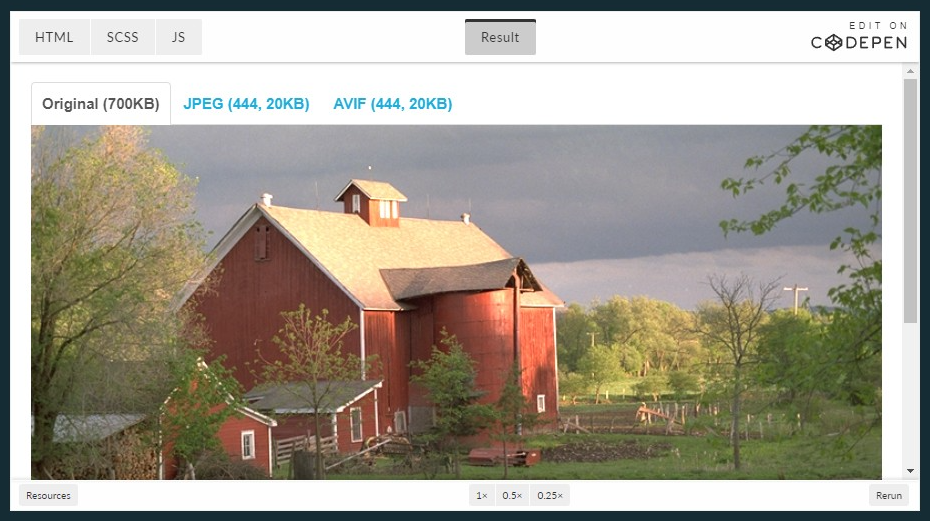Click the Resources button
The width and height of the screenshot is (930, 521).
[48, 495]
